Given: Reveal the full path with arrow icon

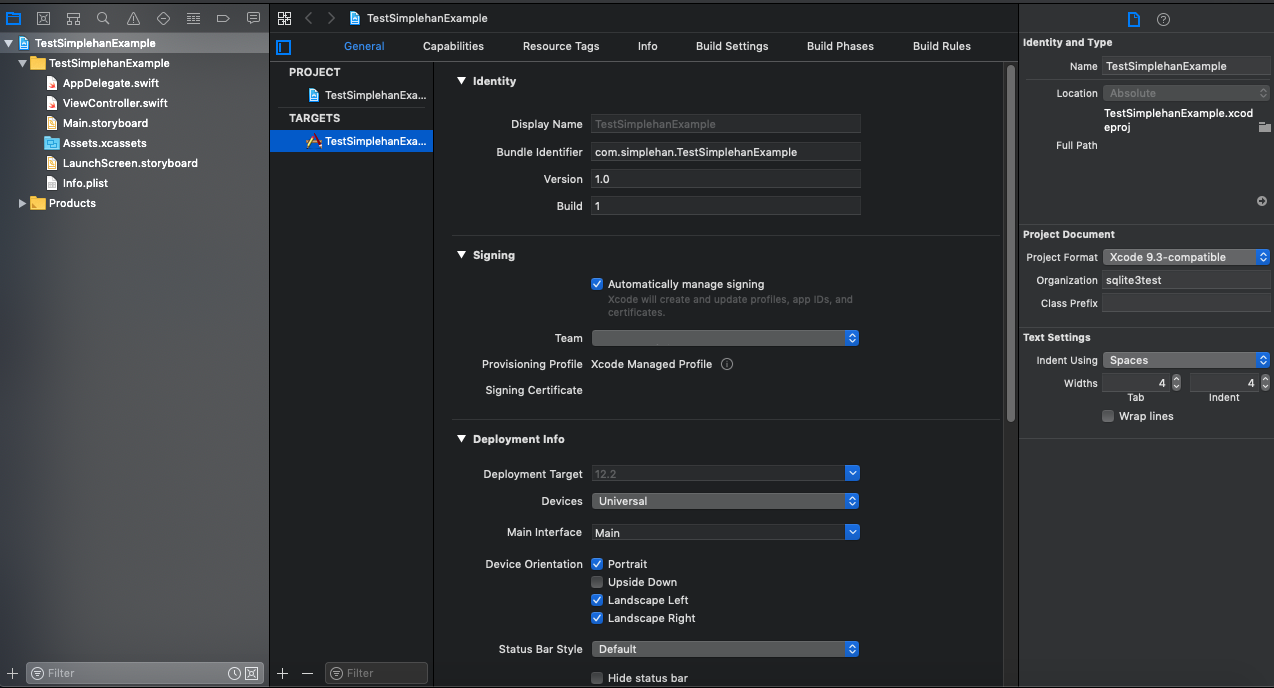Looking at the screenshot, I should click(x=1262, y=201).
